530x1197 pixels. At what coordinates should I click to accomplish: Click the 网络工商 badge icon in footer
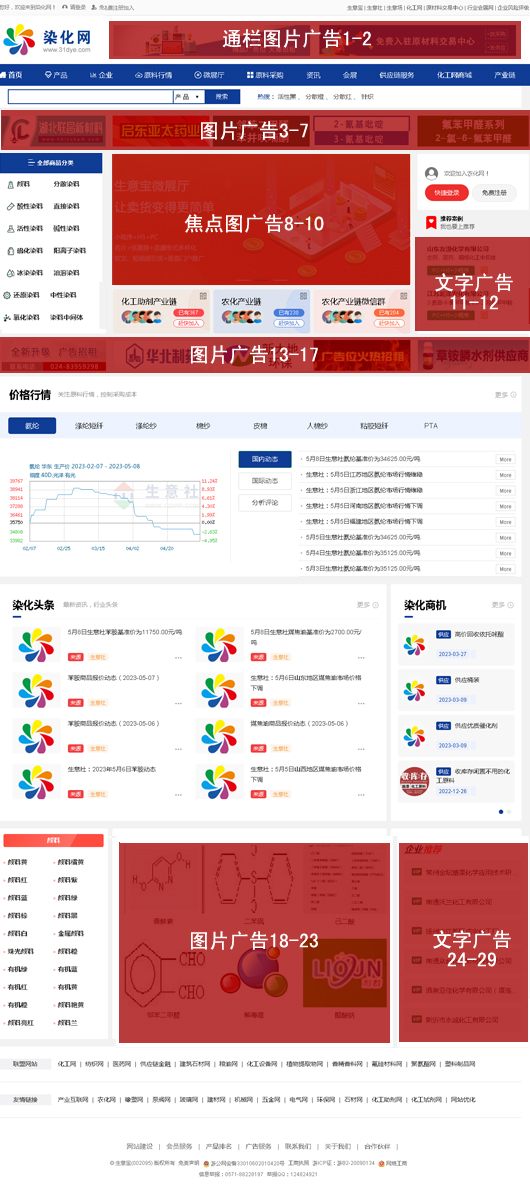(x=381, y=1163)
